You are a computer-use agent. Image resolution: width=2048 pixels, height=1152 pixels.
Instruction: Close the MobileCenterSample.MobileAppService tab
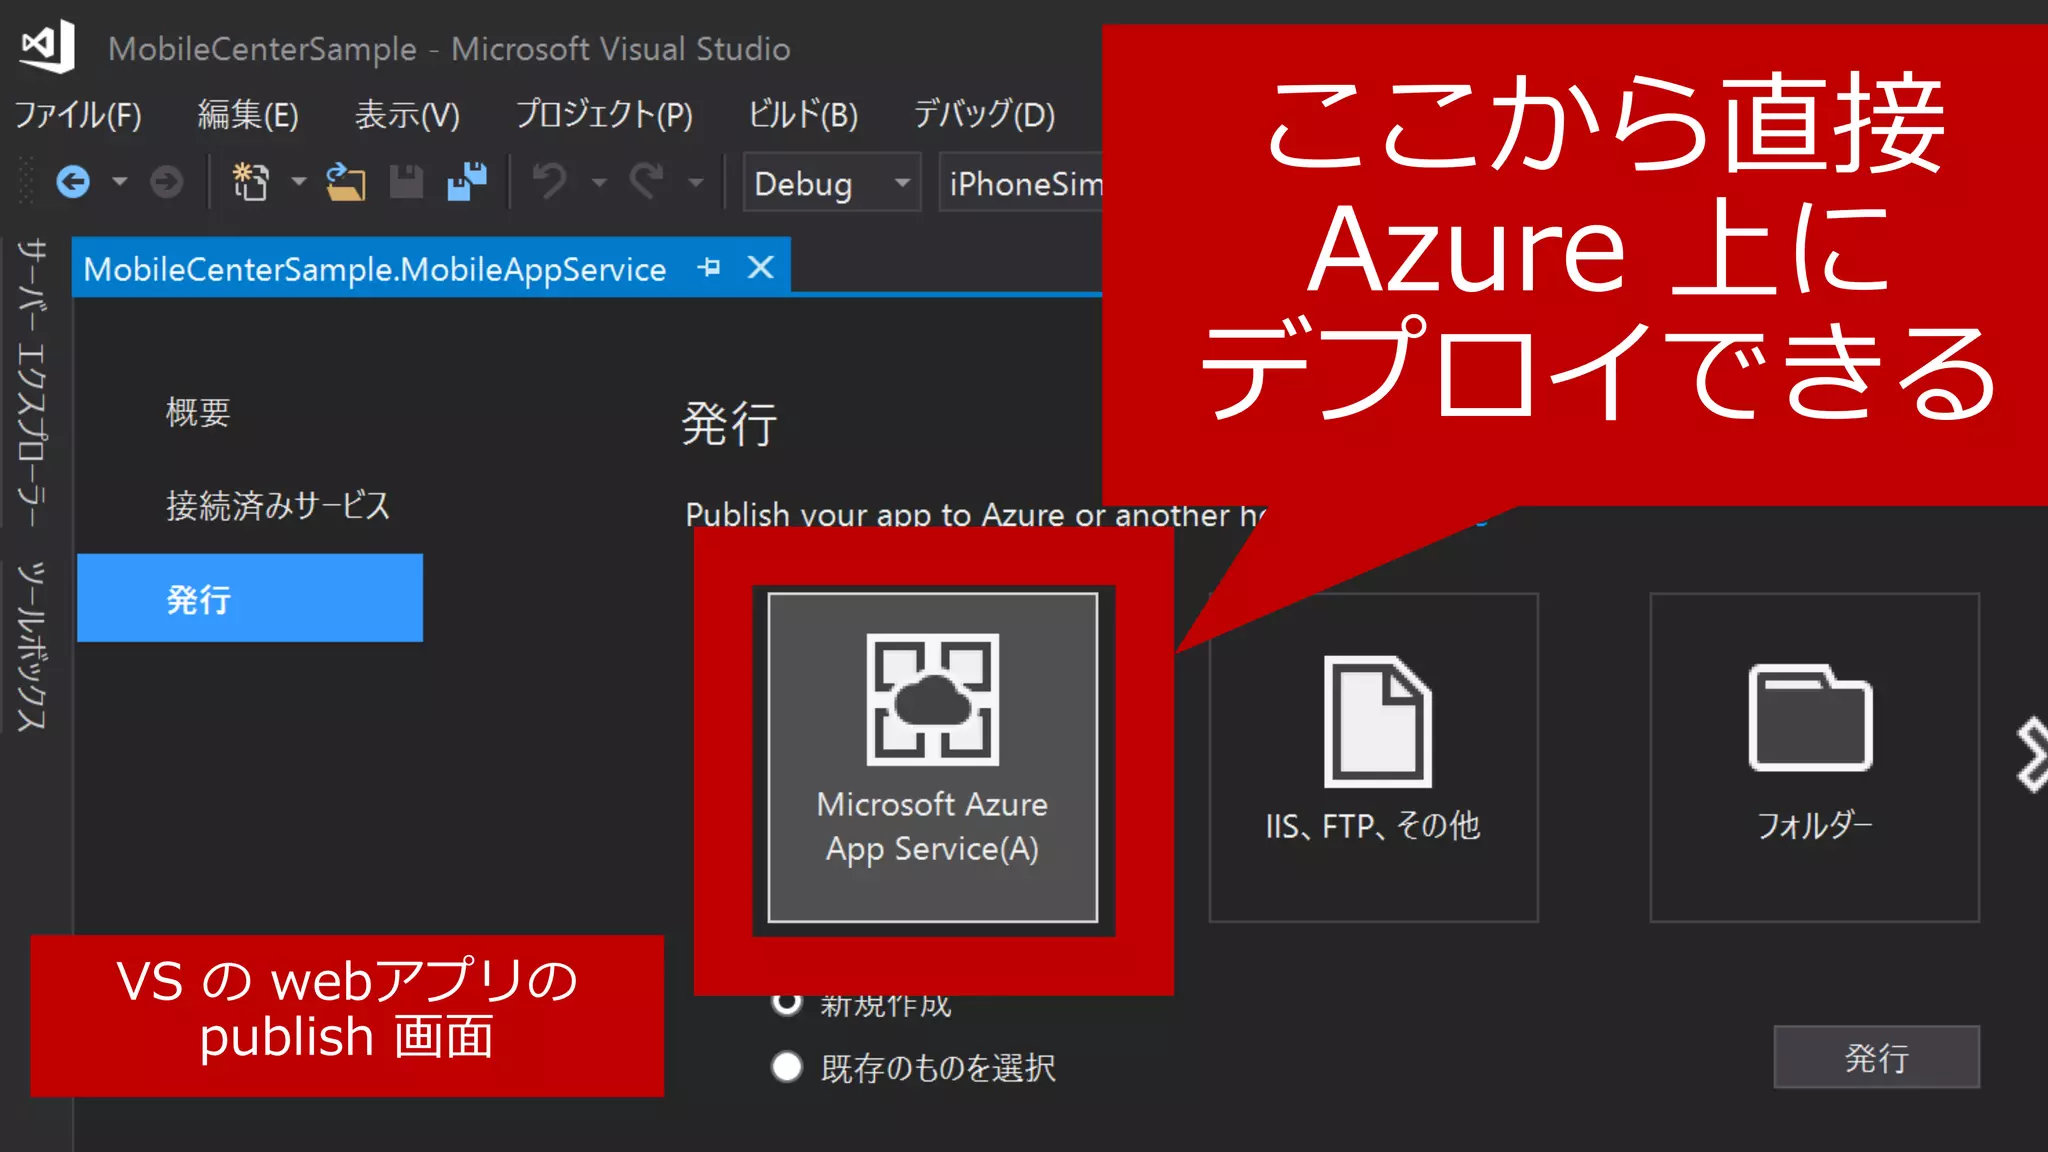coord(761,268)
